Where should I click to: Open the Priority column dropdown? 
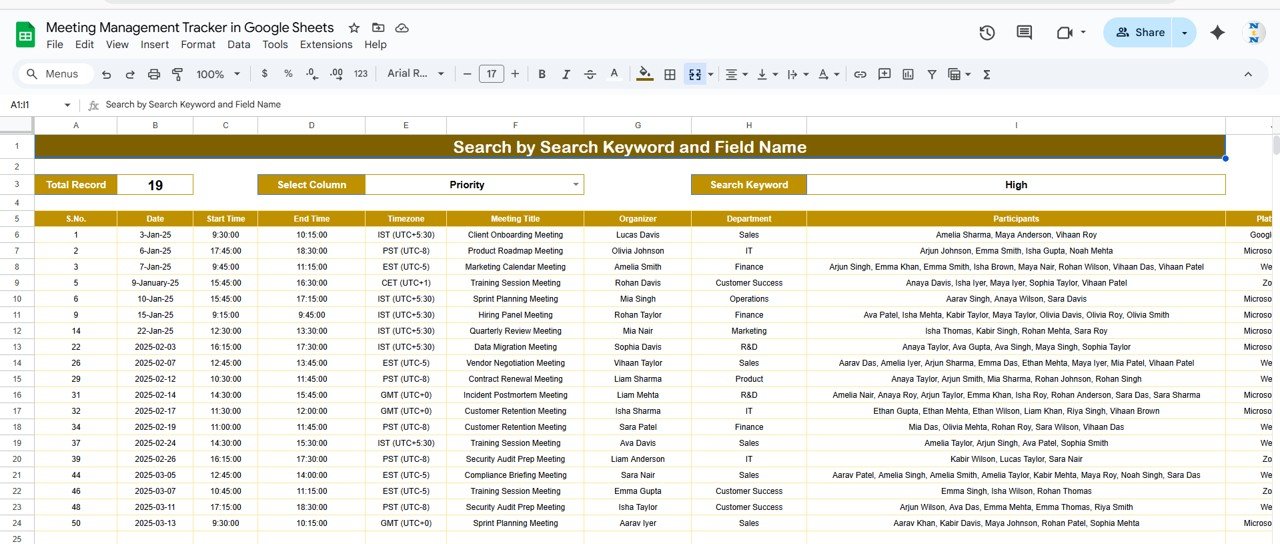[575, 185]
